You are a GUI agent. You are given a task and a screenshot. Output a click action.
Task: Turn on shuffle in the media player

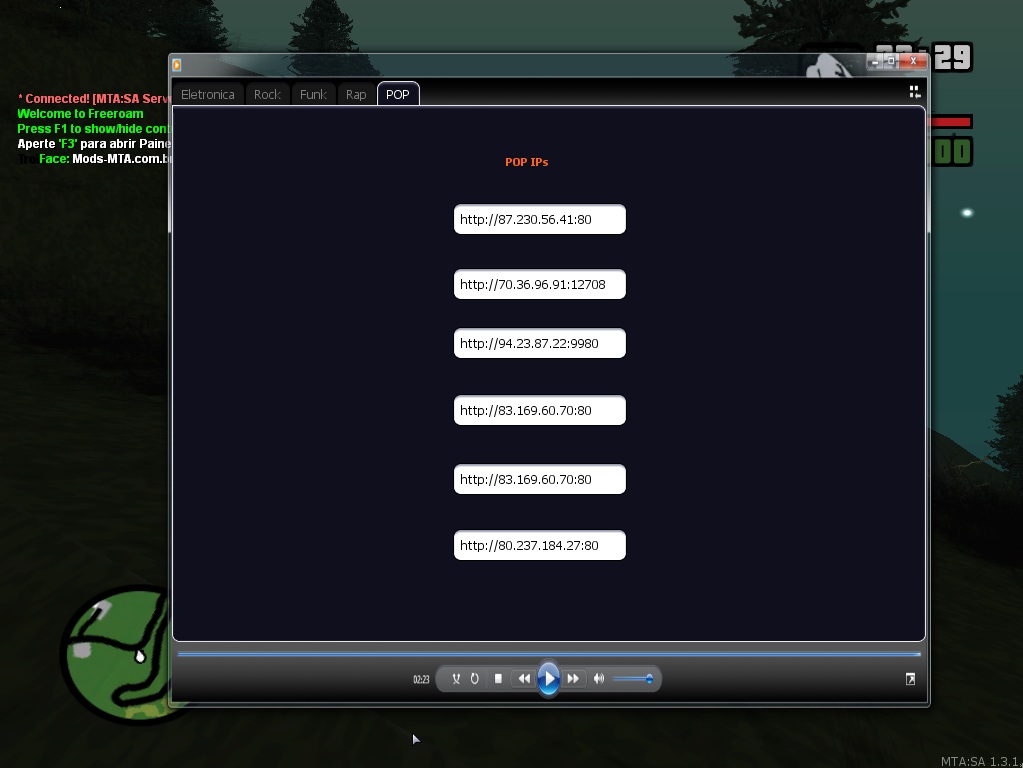456,679
